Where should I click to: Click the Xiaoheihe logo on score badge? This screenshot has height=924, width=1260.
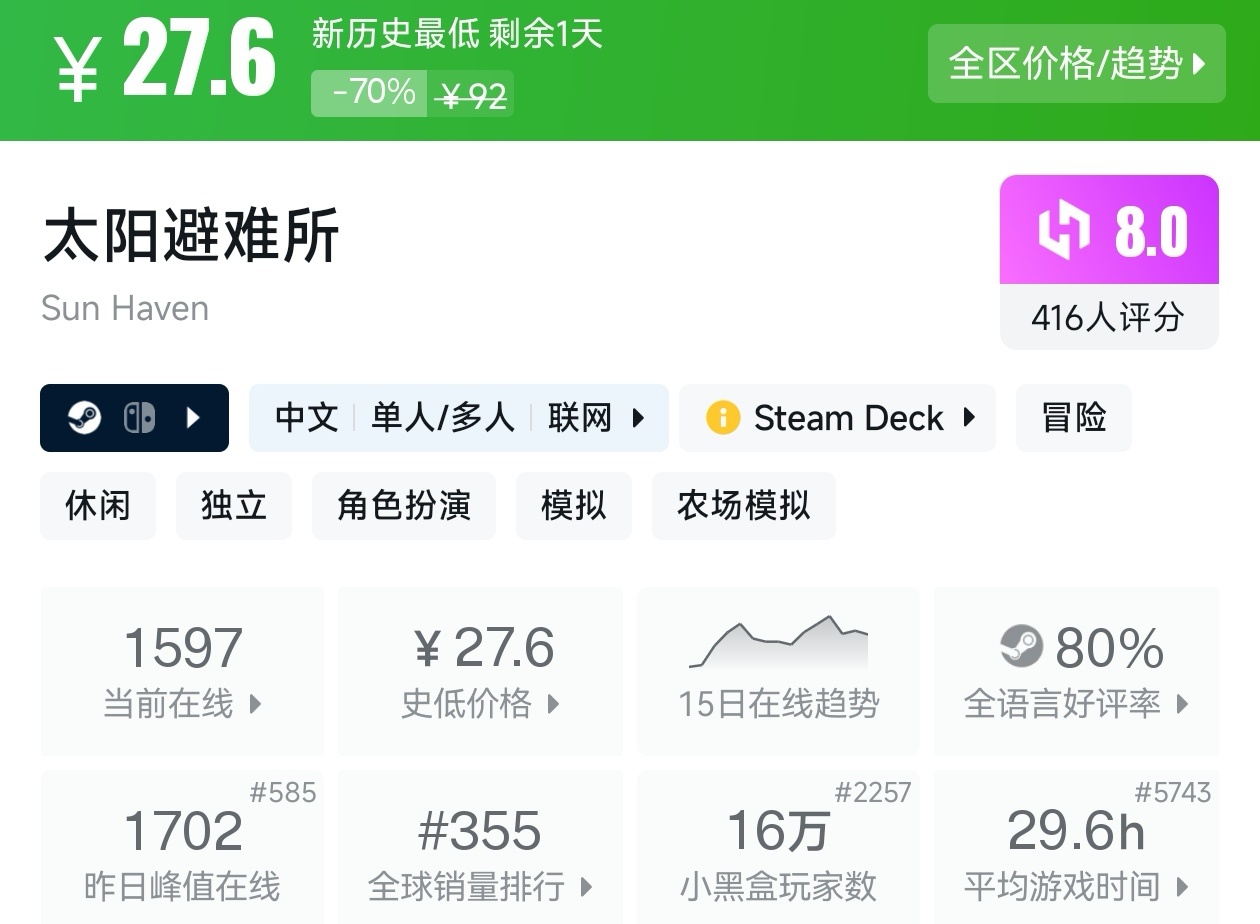tap(1062, 231)
